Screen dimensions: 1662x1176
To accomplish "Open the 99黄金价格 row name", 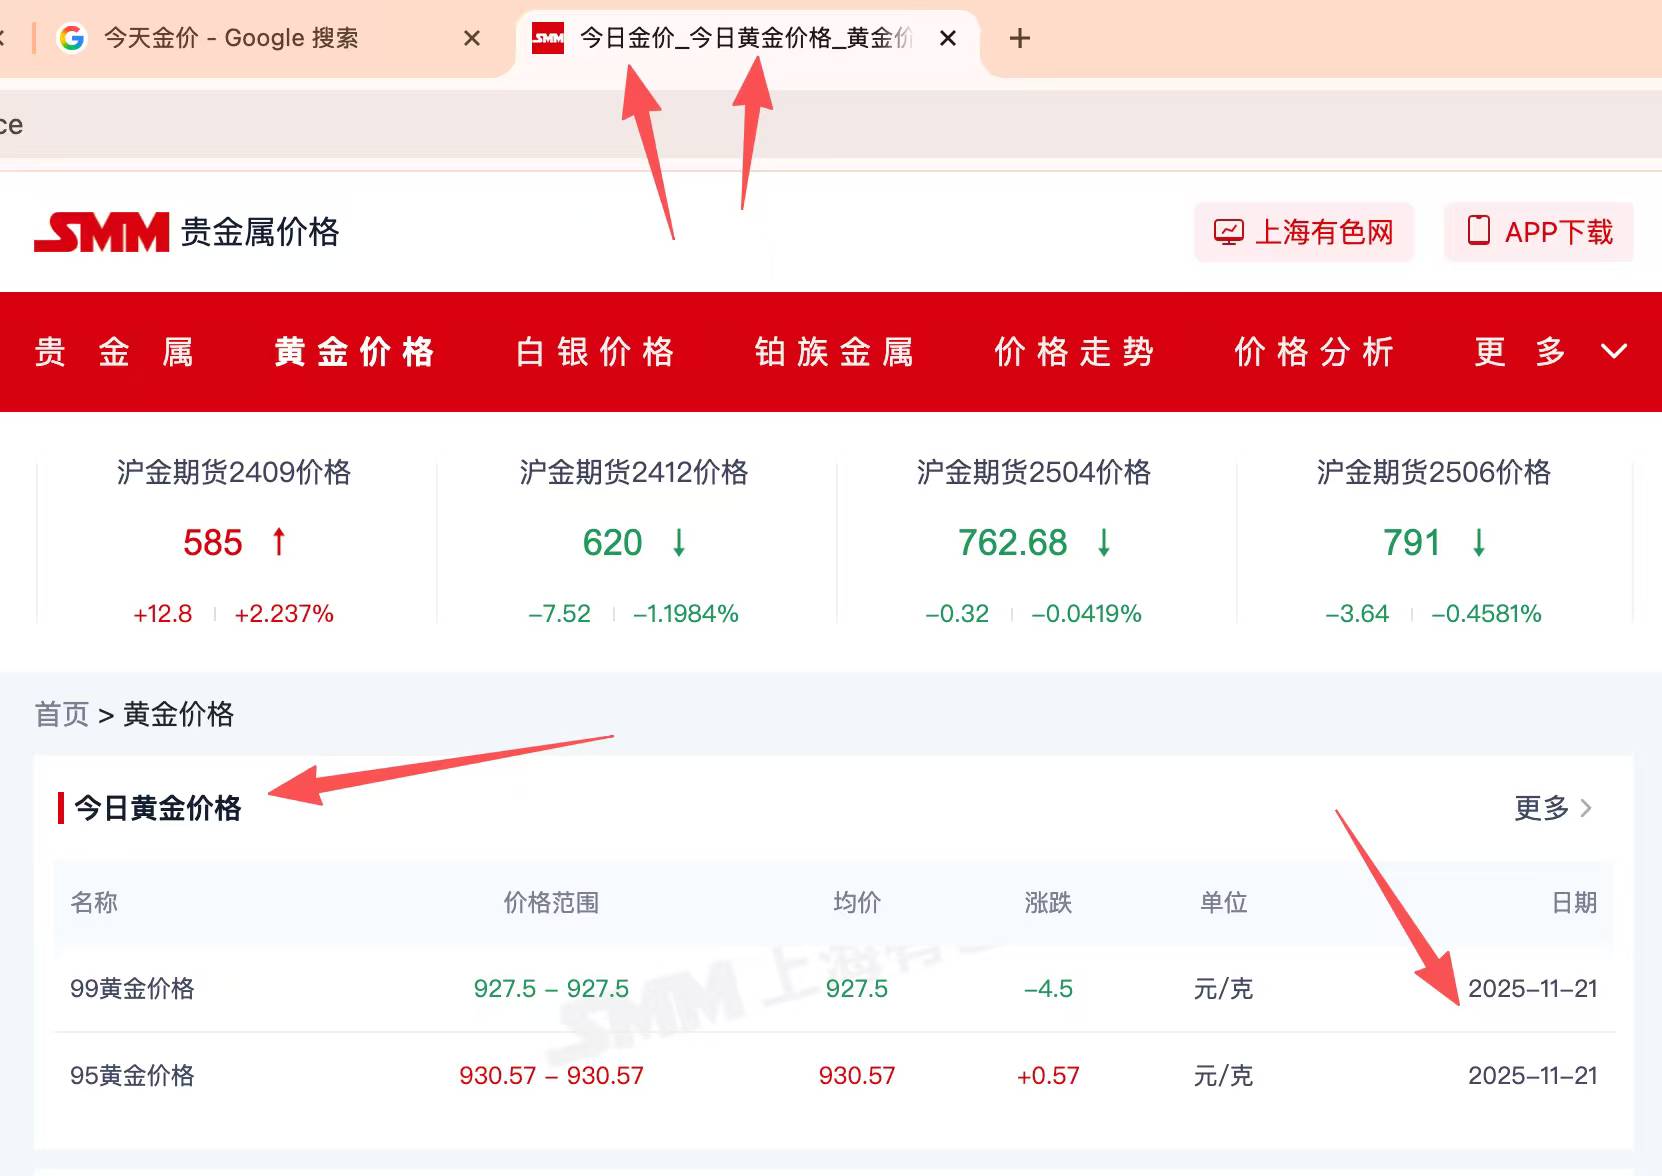I will (x=132, y=989).
